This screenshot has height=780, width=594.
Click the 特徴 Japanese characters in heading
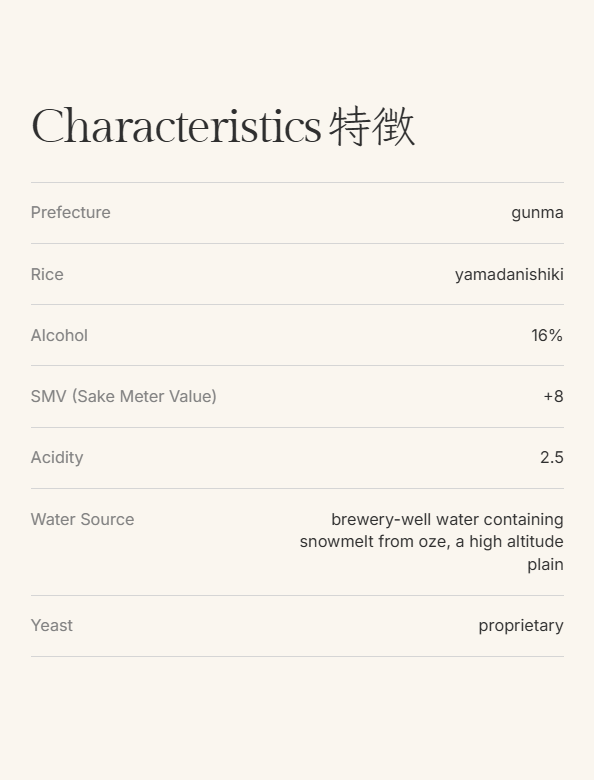pyautogui.click(x=372, y=126)
